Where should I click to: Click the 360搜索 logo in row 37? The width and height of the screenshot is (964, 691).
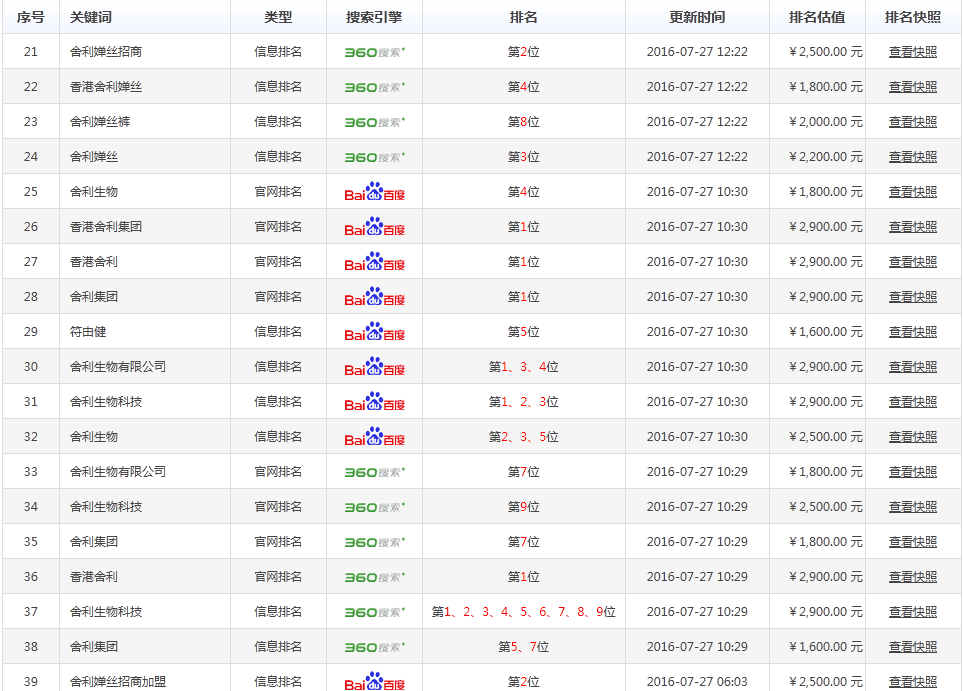[374, 613]
